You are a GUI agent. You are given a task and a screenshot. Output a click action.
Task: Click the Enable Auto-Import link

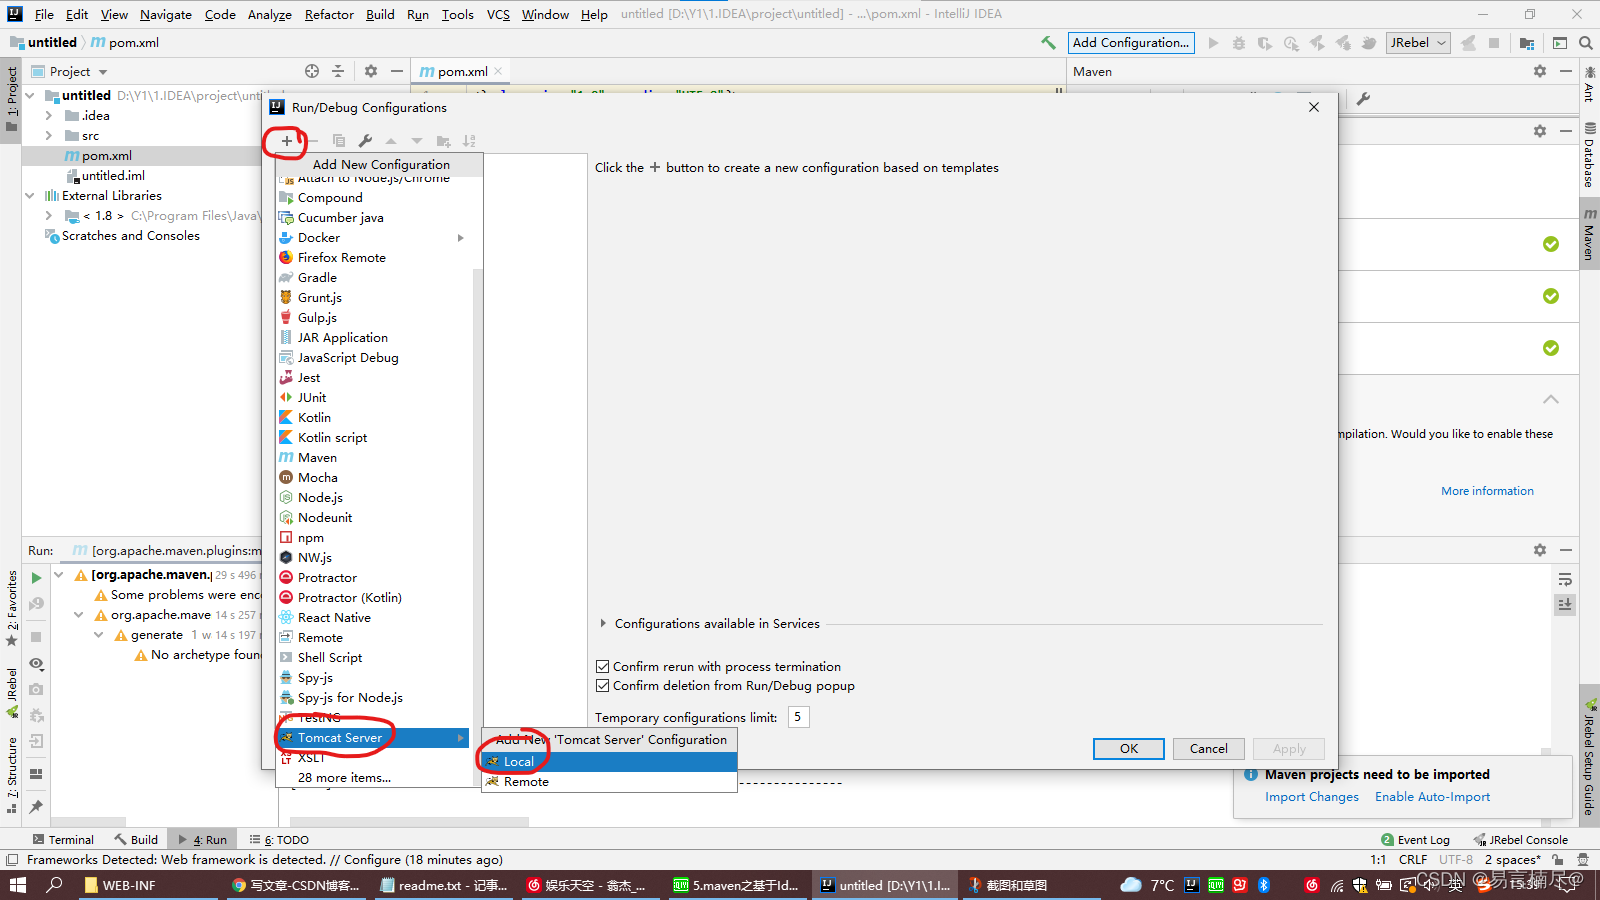coord(1432,797)
